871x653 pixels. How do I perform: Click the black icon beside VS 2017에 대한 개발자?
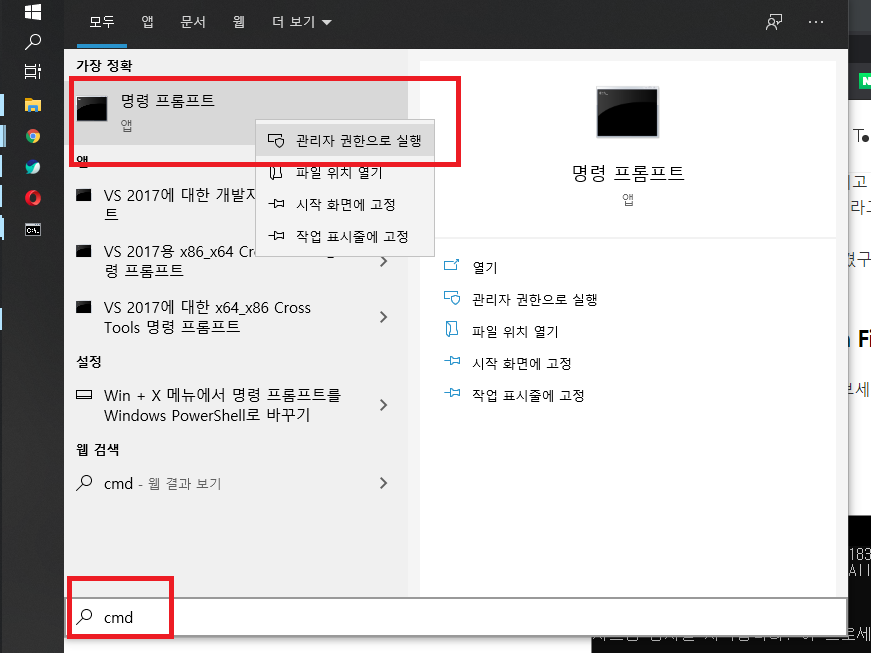pos(84,195)
